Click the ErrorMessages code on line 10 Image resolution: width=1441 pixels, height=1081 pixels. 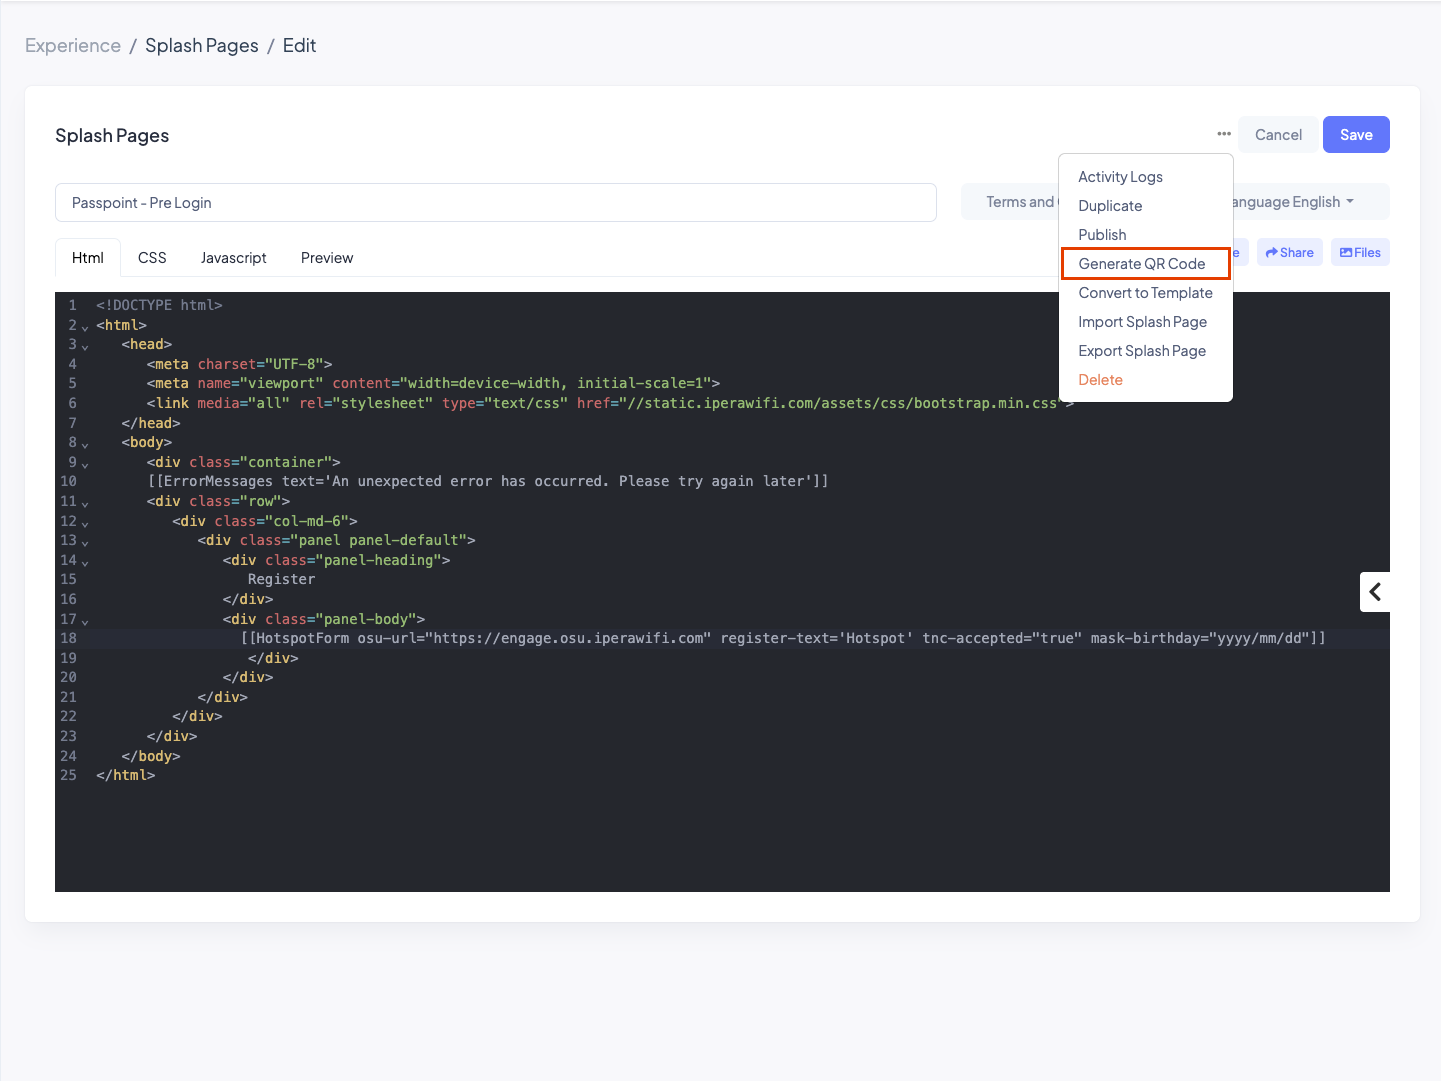tap(488, 481)
